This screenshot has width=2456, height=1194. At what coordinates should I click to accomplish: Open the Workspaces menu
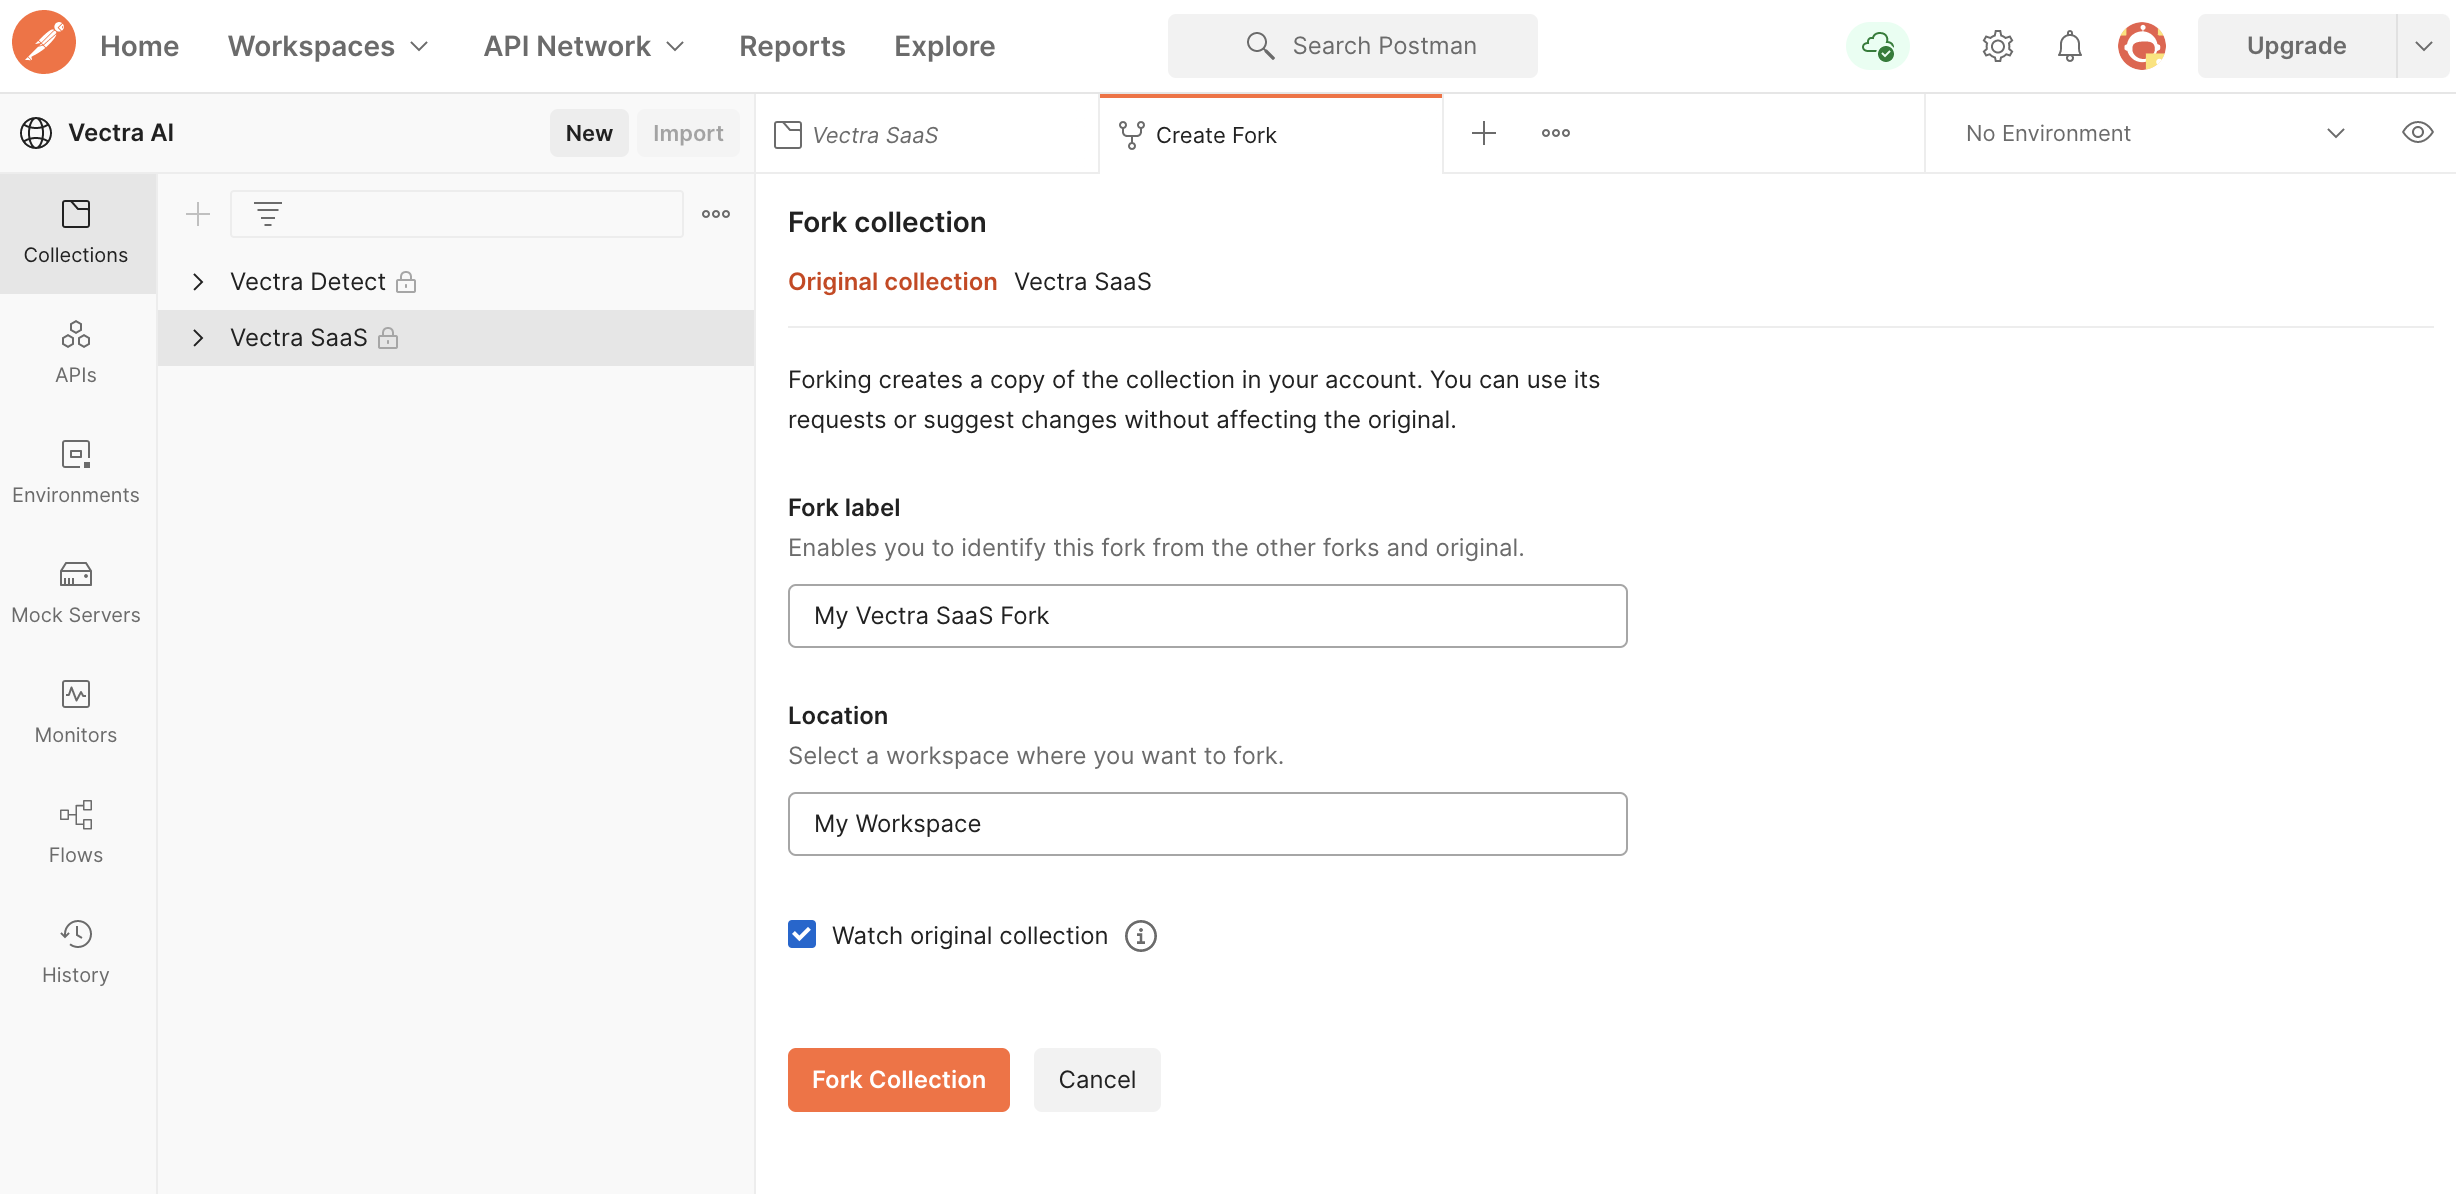(327, 45)
